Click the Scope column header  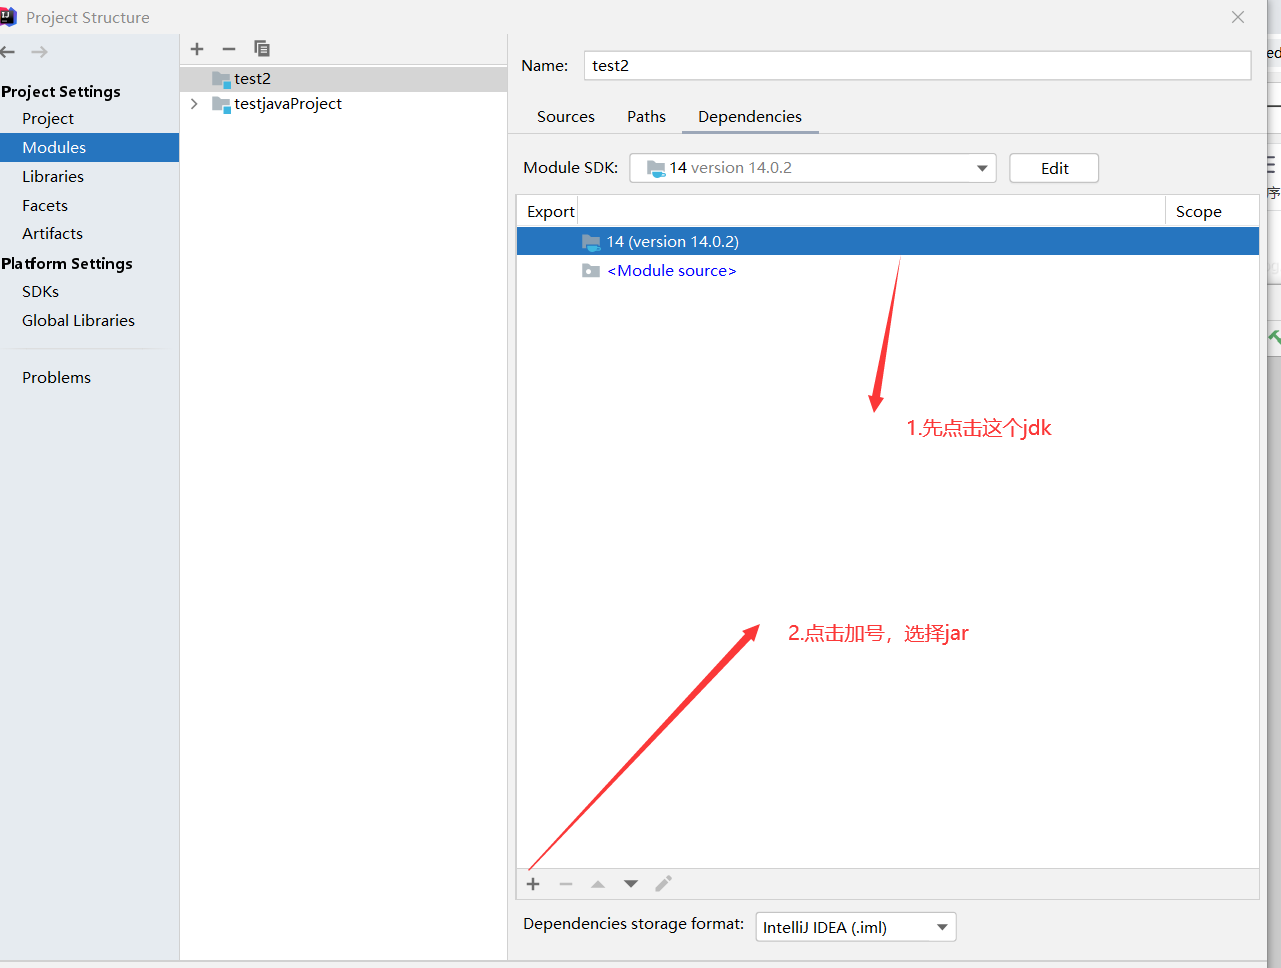click(x=1199, y=212)
